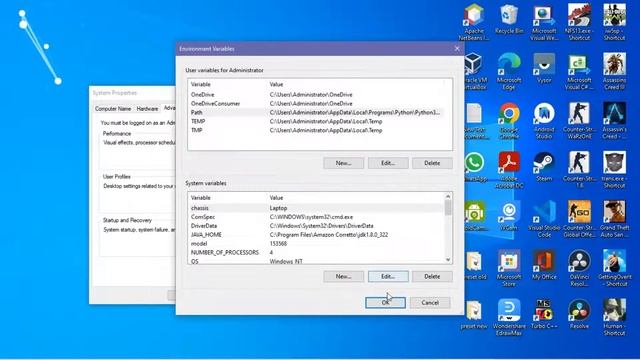The height and width of the screenshot is (360, 640).
Task: Select the Vysor desktop icon
Action: tap(544, 68)
